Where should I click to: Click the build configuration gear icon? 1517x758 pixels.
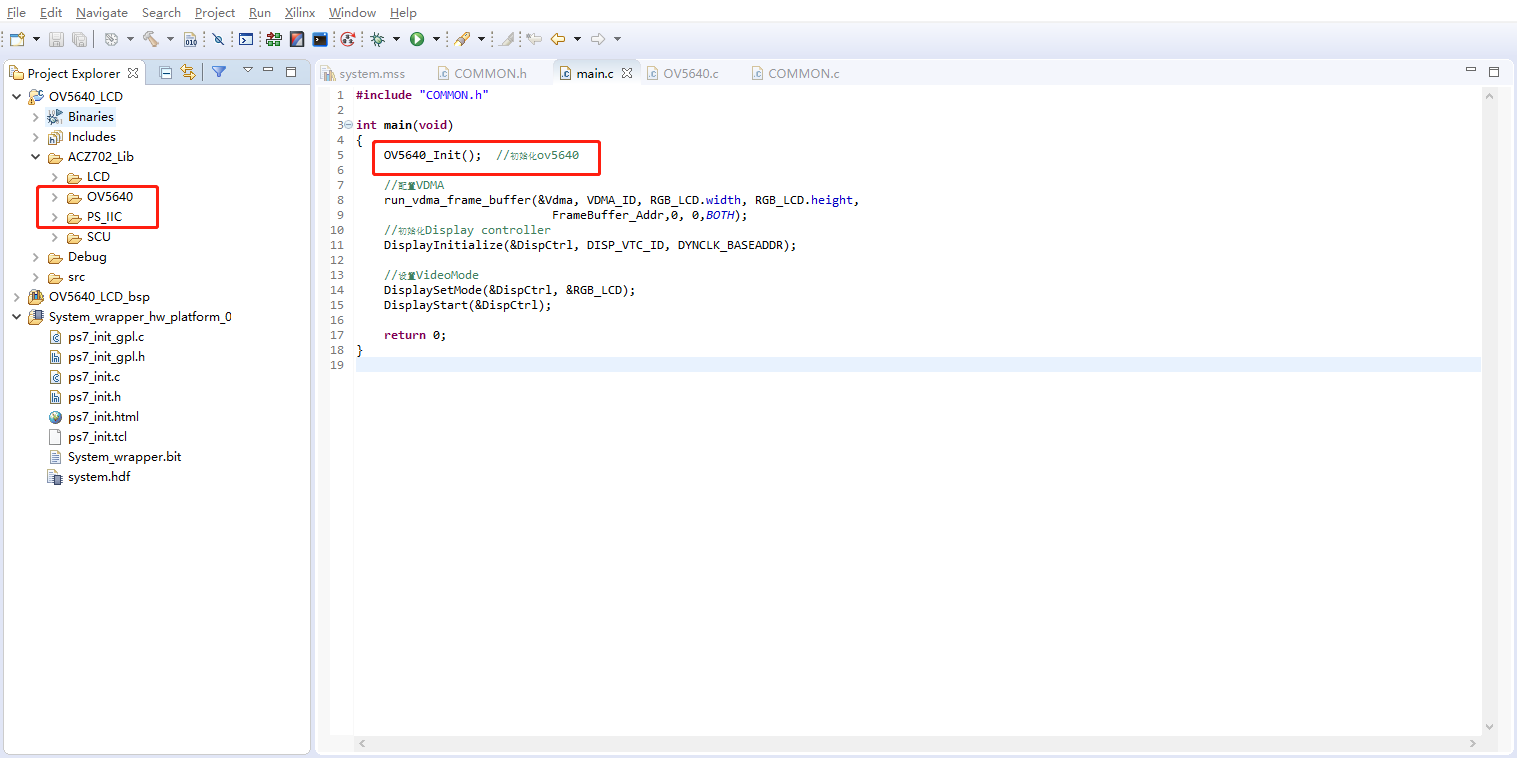[111, 39]
